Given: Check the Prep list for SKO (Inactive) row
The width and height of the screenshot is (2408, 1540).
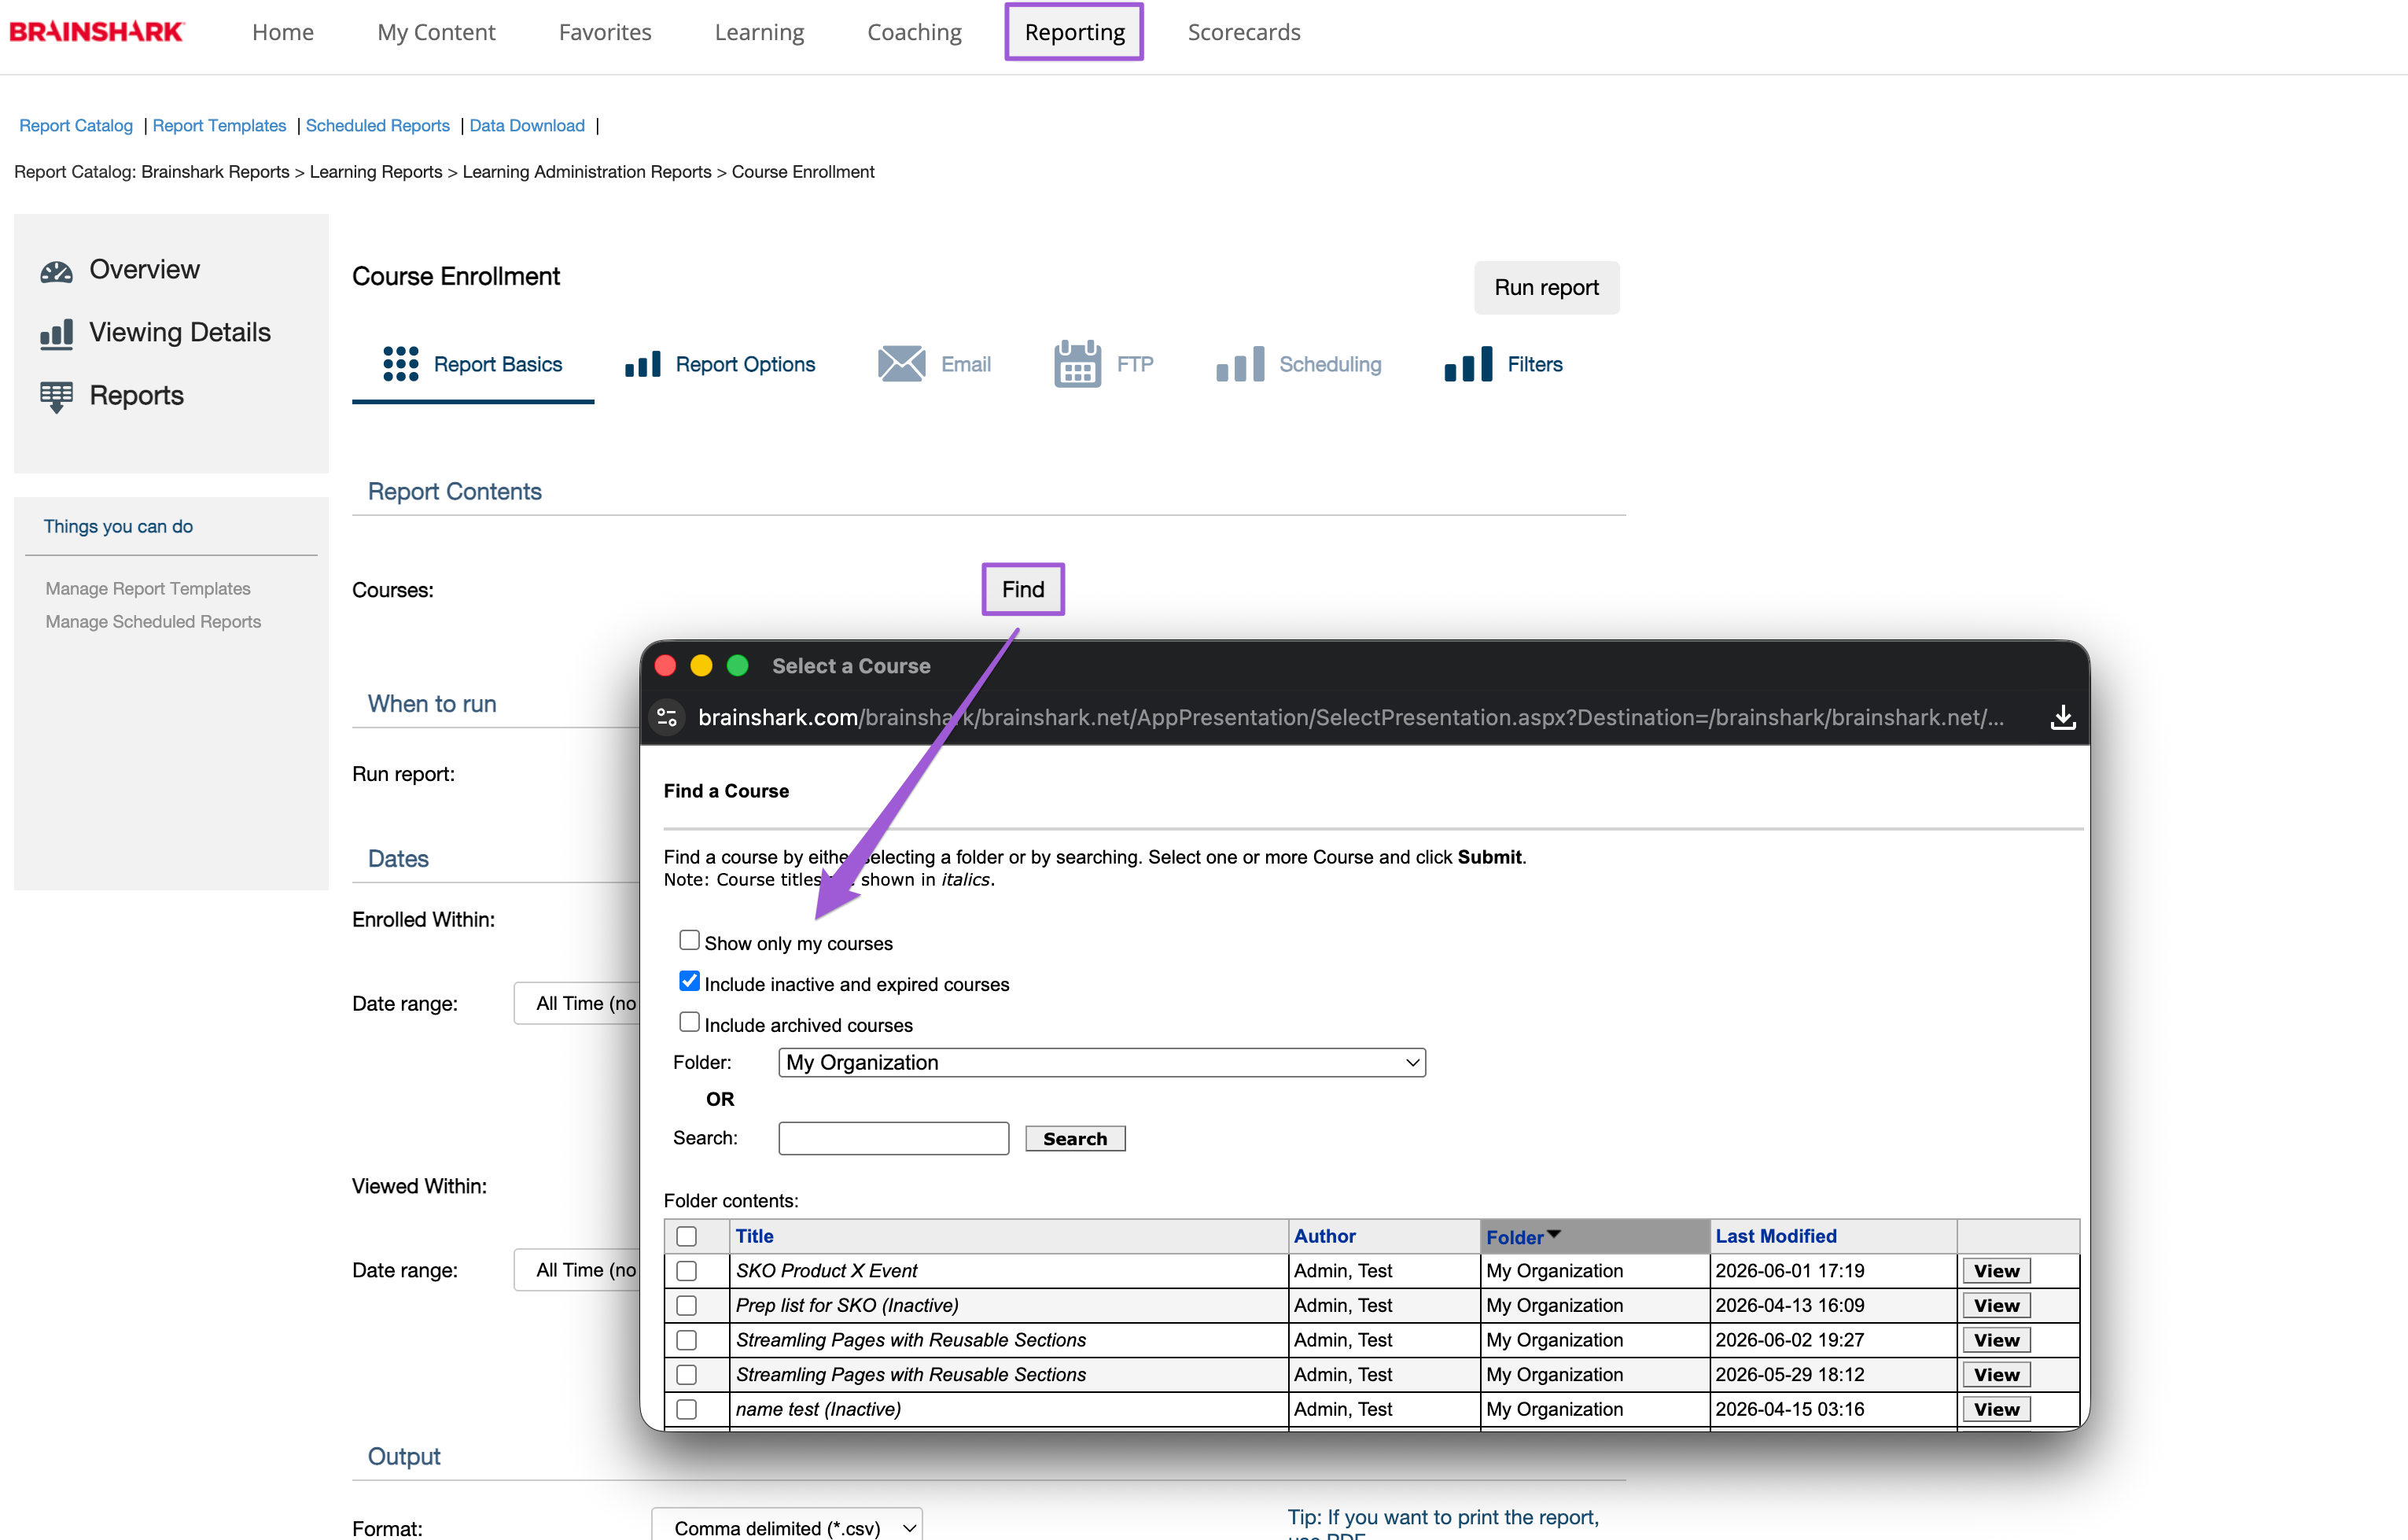Looking at the screenshot, I should coord(686,1305).
